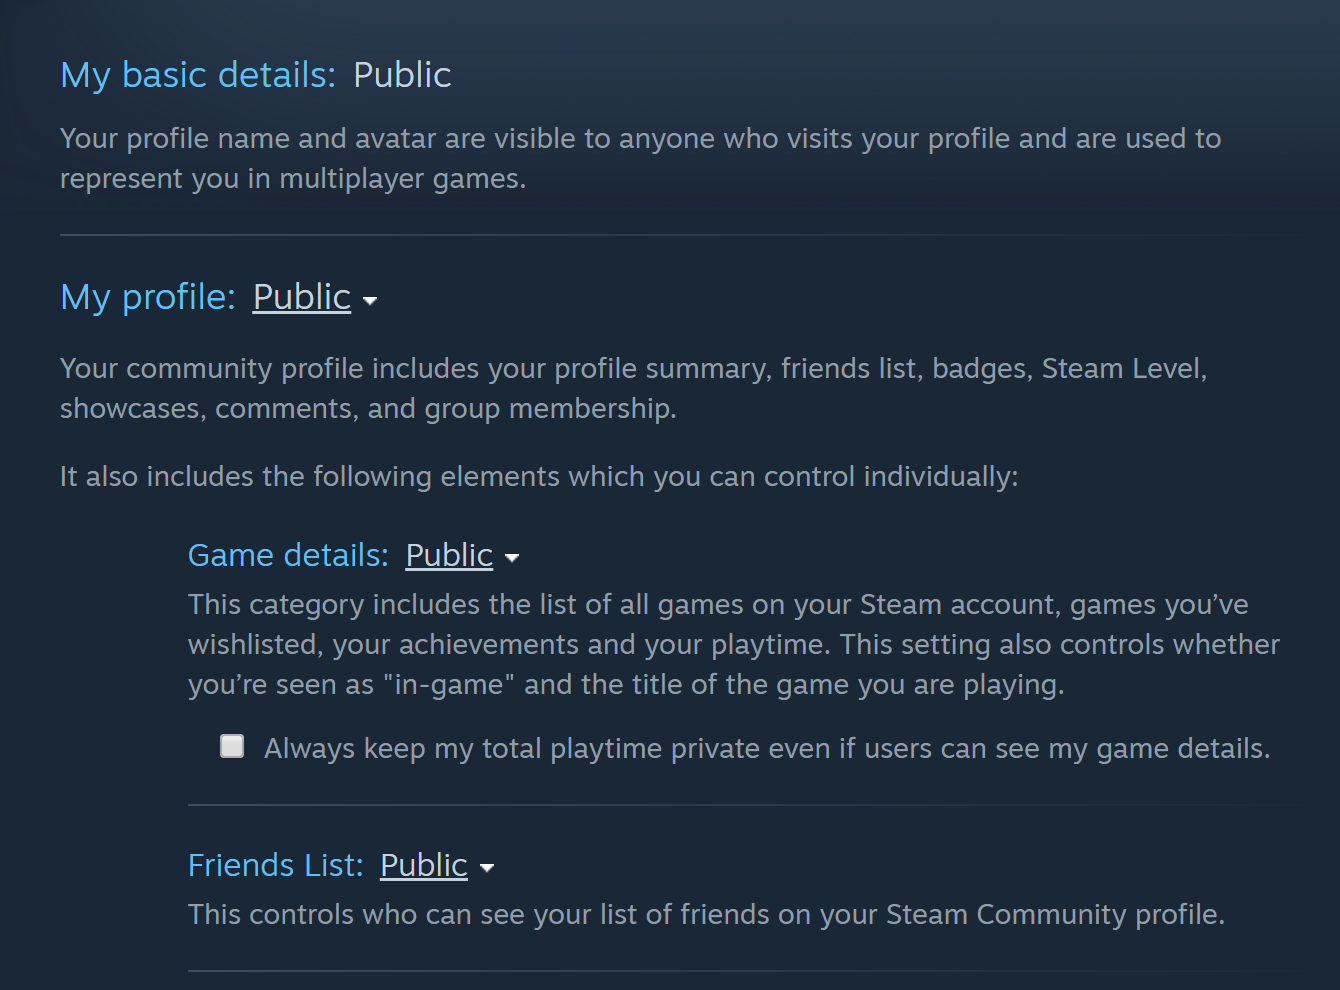Screen dimensions: 1340x990
Task: Click the 'Always keep my total playtime private' label
Action: coord(766,749)
